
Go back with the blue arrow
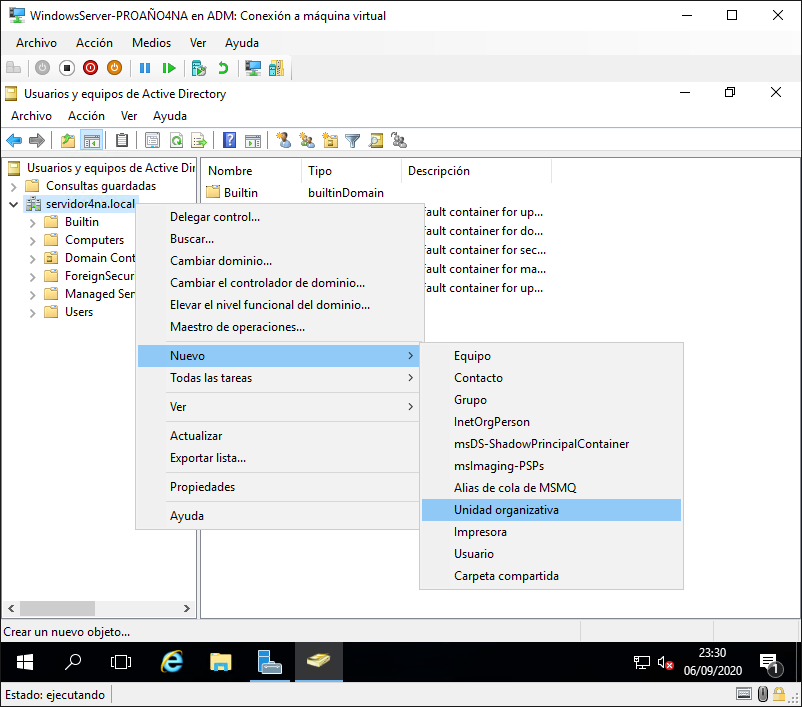14,140
